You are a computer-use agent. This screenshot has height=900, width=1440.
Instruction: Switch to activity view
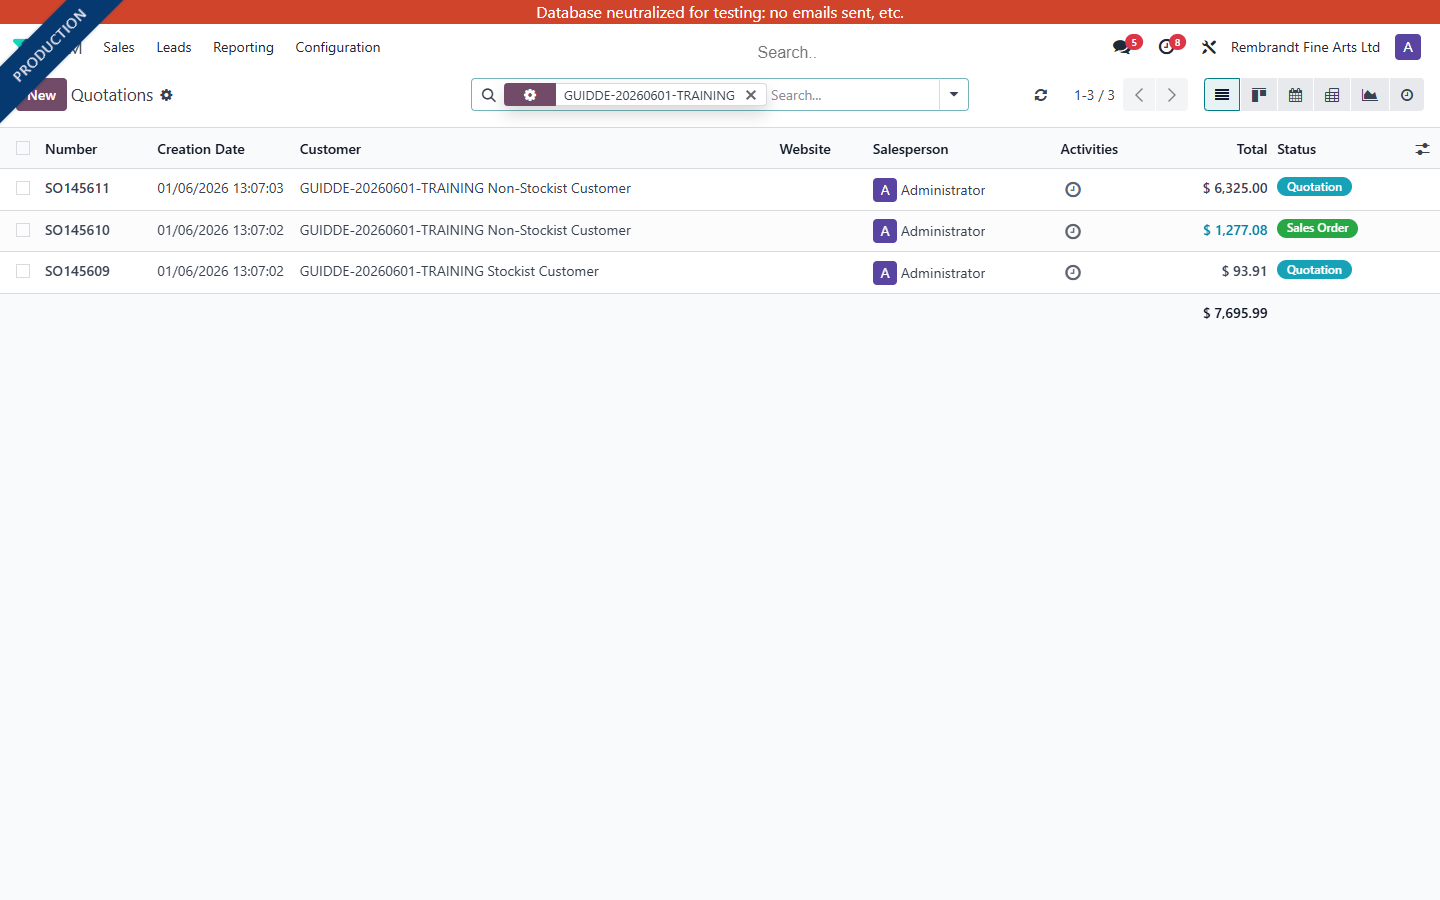pos(1406,95)
